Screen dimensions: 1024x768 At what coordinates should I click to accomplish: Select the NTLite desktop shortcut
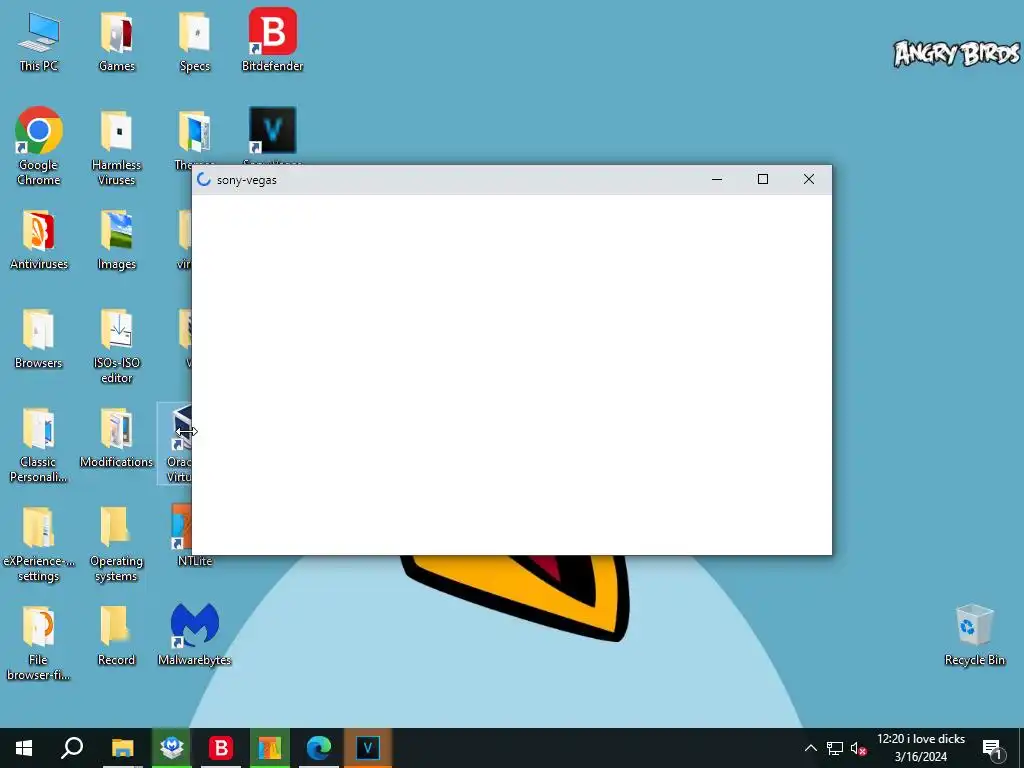point(184,534)
